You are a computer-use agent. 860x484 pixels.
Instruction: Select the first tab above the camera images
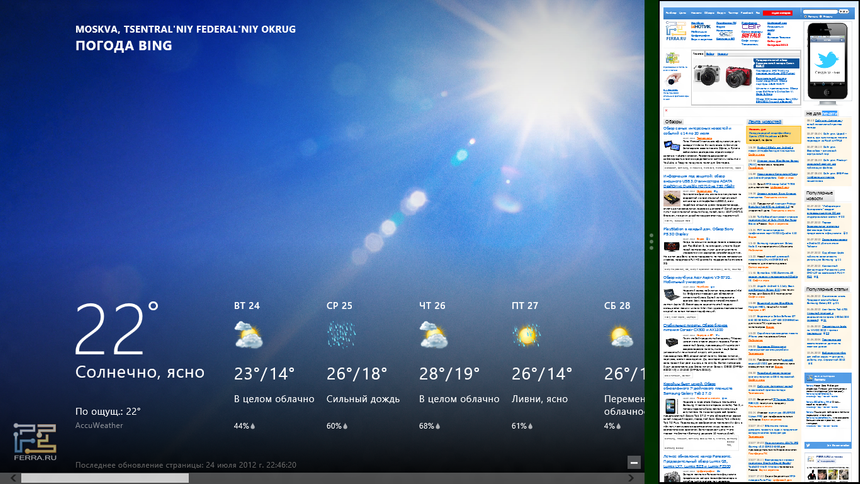tap(698, 54)
